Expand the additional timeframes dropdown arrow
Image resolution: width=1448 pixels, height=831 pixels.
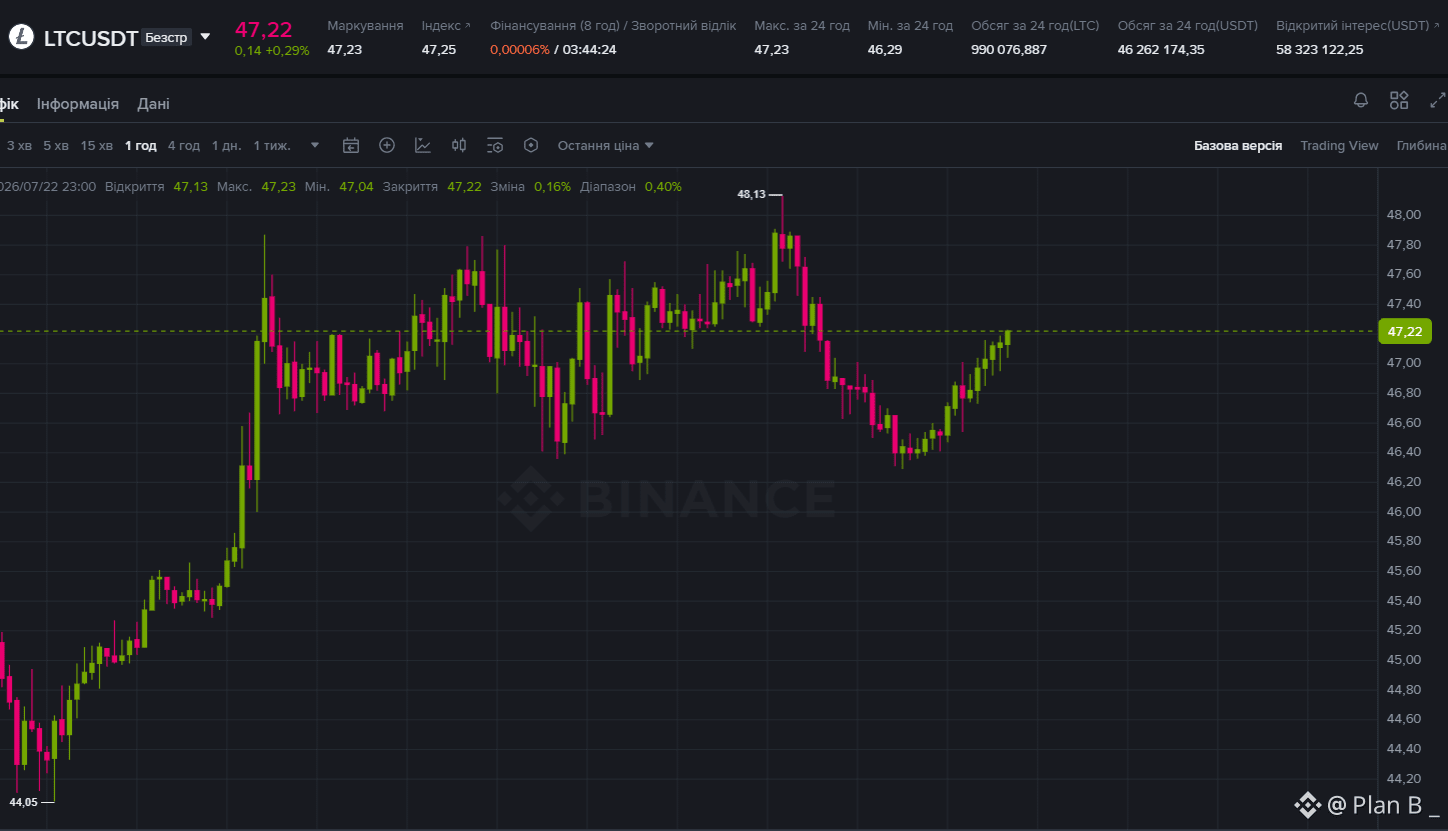[315, 145]
